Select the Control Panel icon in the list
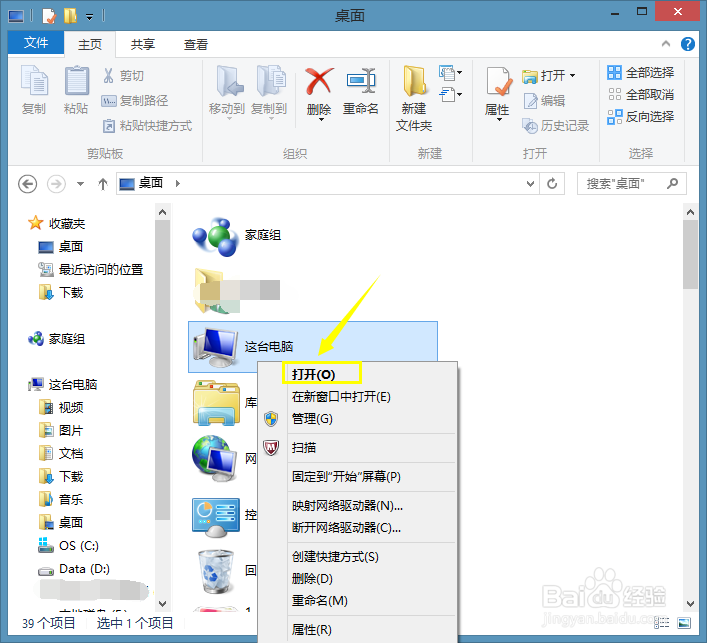The height and width of the screenshot is (643, 707). click(216, 516)
